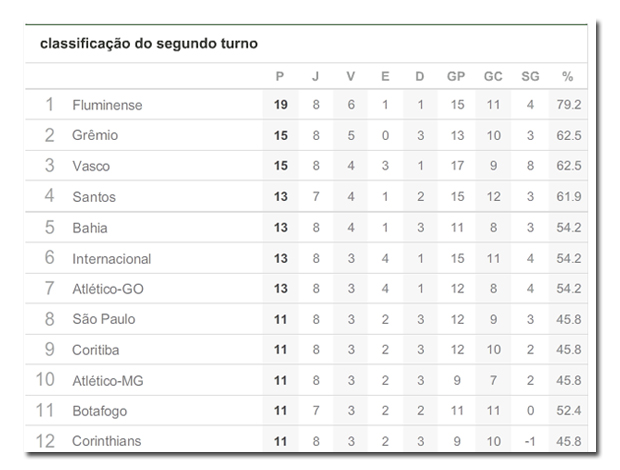Click the 'classificação do segundo turno' title
Image resolution: width=620 pixels, height=470 pixels.
click(149, 44)
